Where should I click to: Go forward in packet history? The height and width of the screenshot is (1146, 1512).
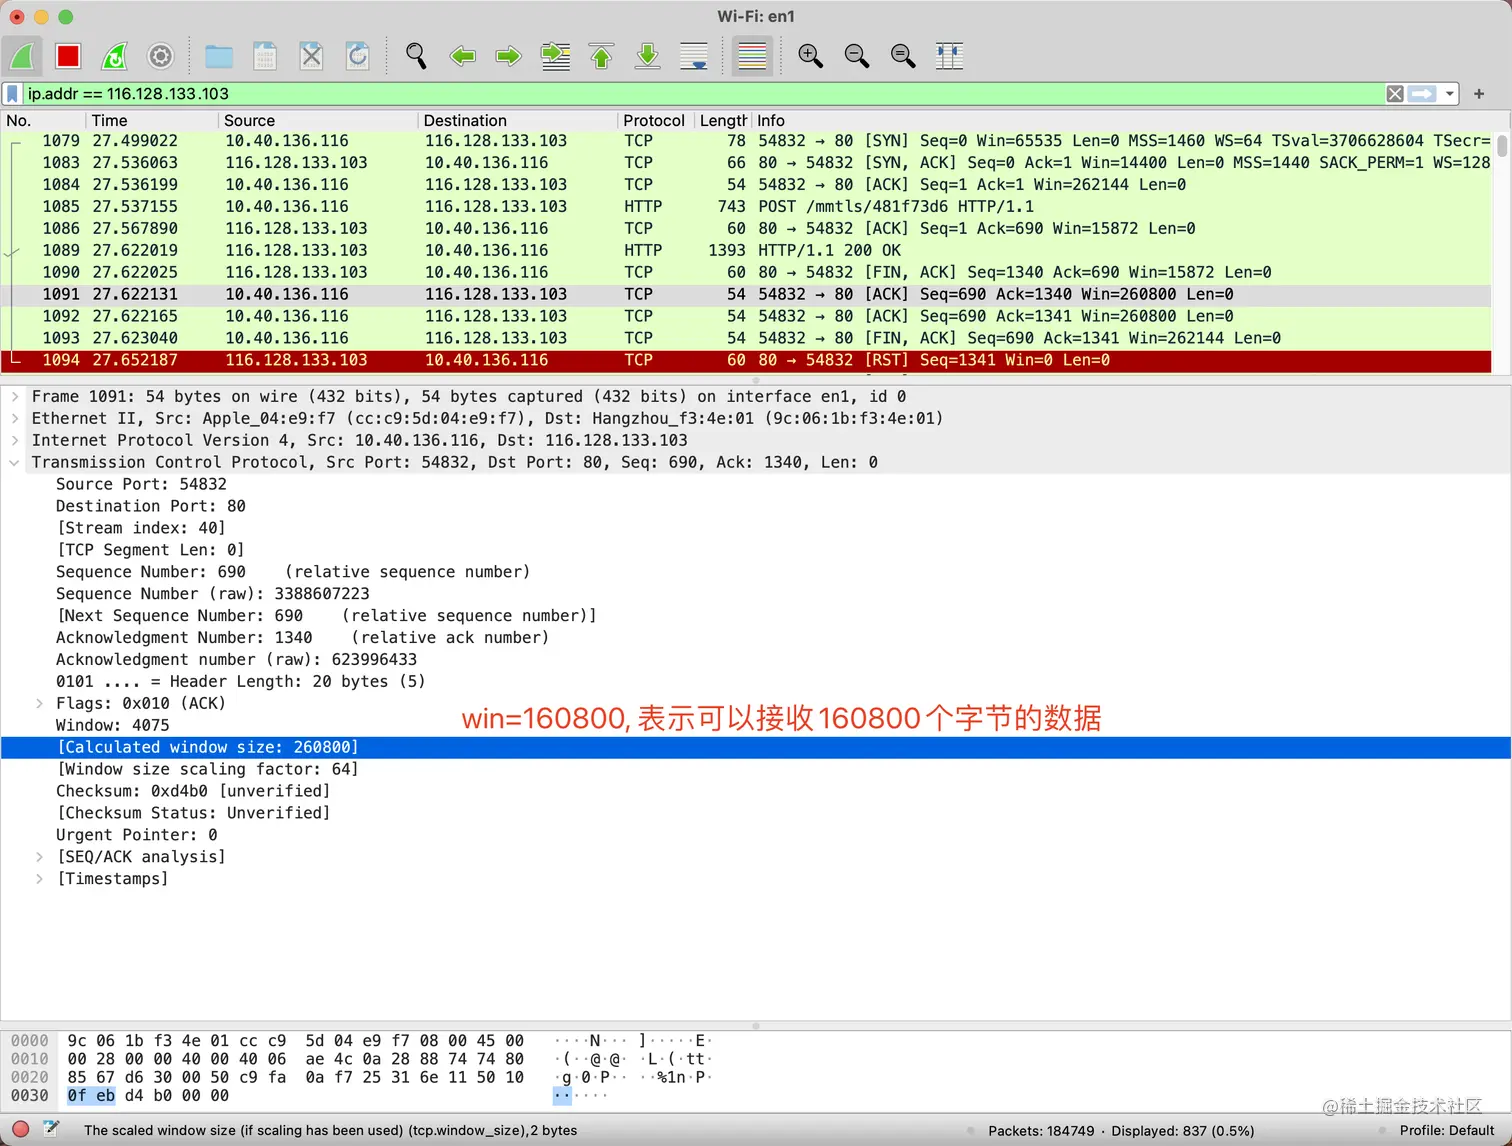509,56
